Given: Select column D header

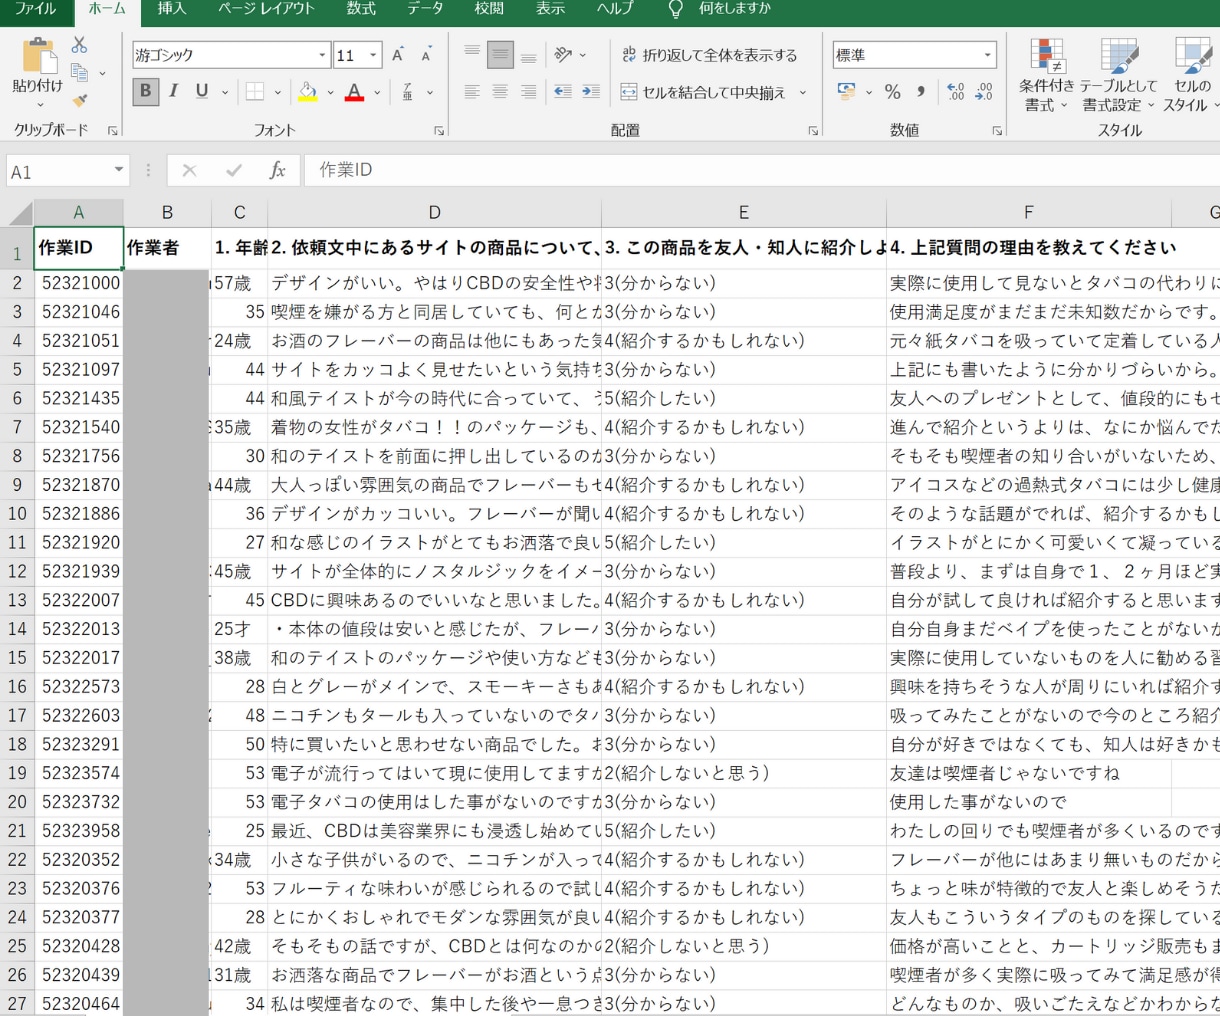Looking at the screenshot, I should tap(434, 212).
